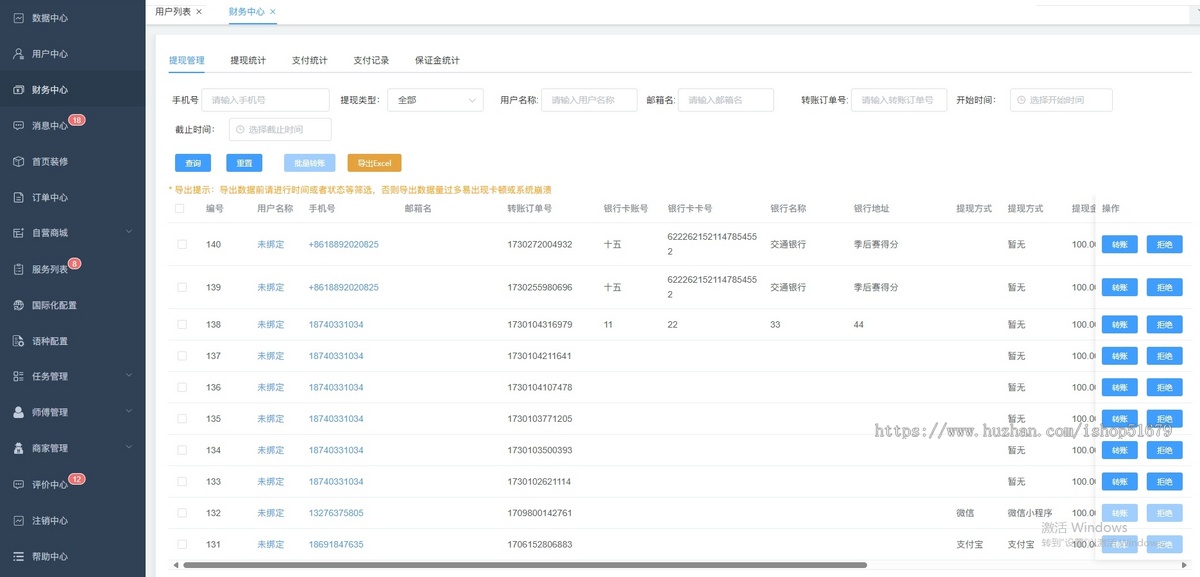
Task: Click the 财务中心 wallet icon
Action: coord(18,90)
